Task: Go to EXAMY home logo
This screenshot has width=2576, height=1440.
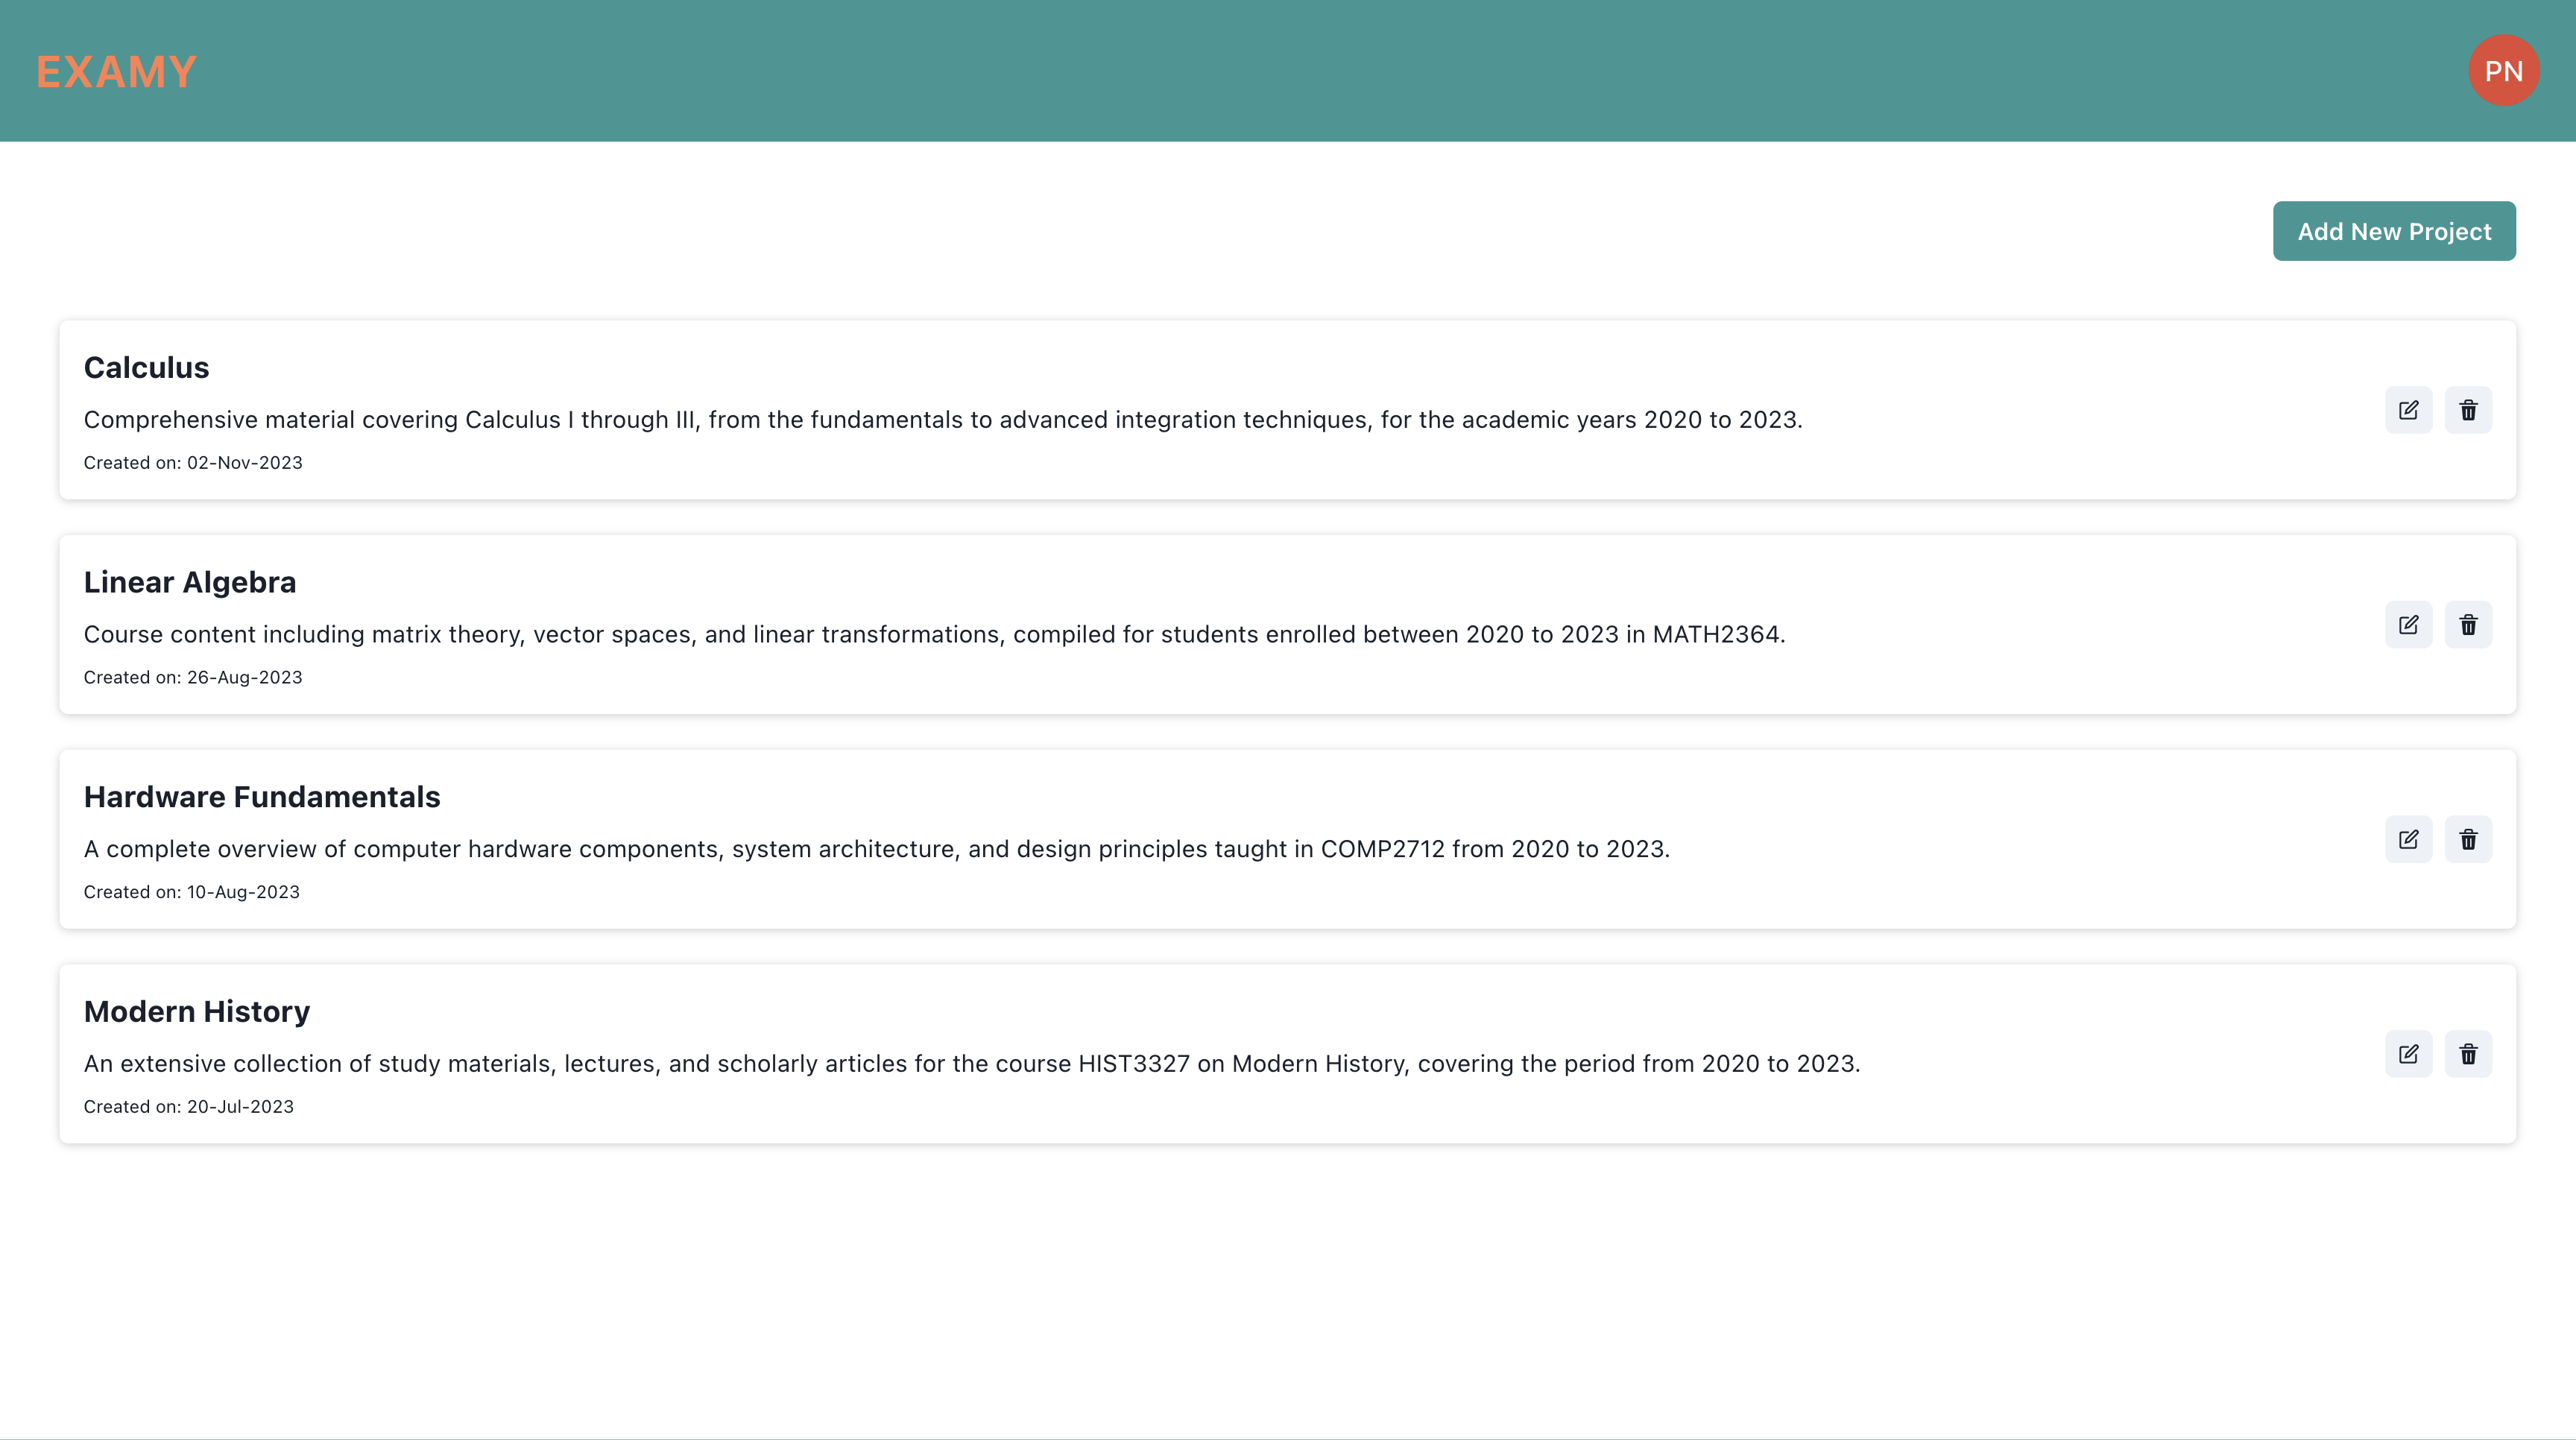Action: tap(116, 72)
